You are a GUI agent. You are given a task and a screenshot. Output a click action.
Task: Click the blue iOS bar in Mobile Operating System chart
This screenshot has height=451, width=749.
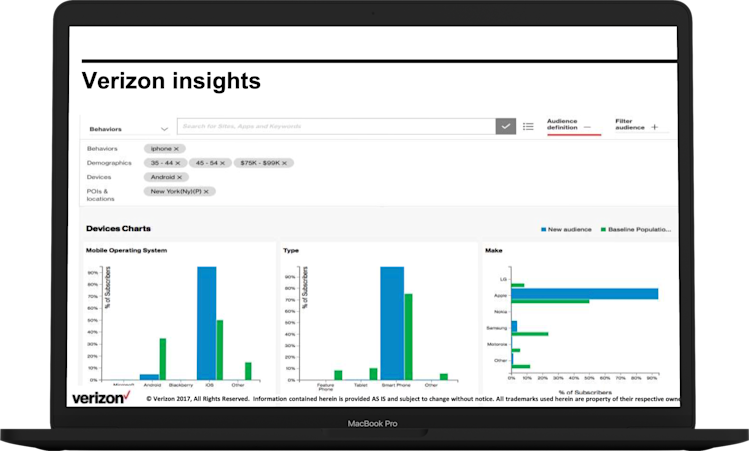pyautogui.click(x=206, y=323)
